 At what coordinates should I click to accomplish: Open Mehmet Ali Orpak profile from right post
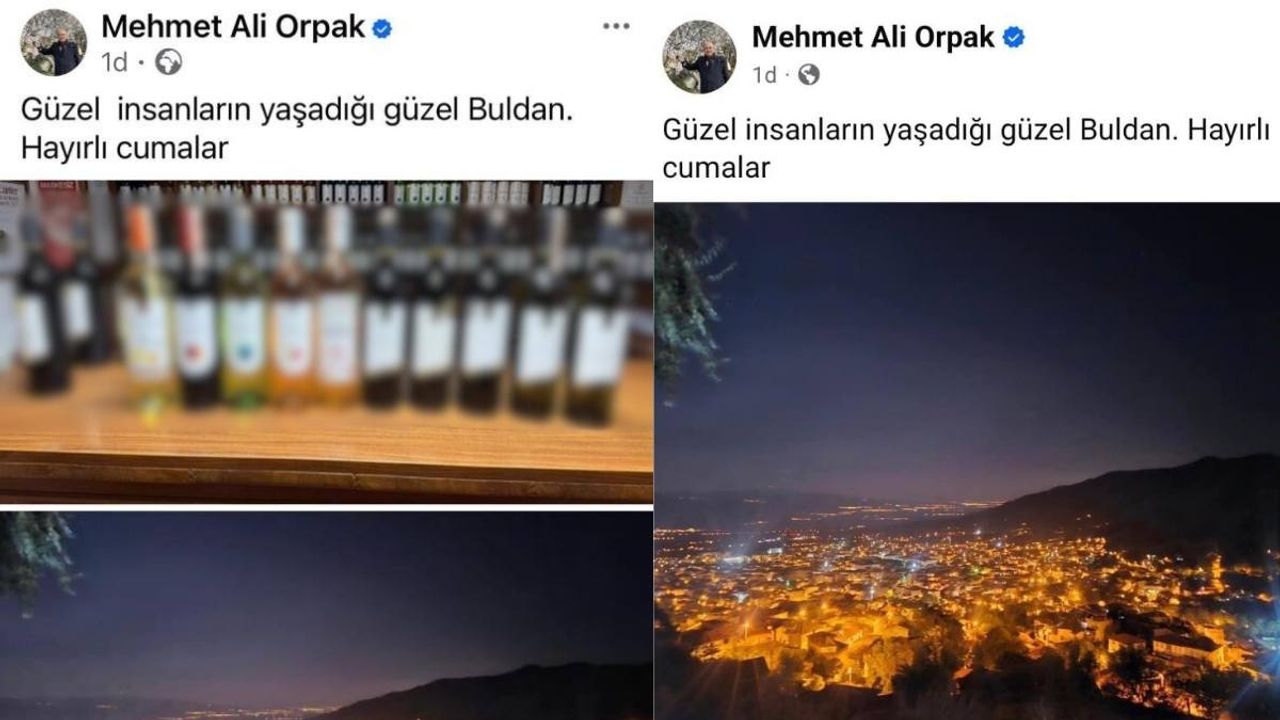tap(873, 37)
